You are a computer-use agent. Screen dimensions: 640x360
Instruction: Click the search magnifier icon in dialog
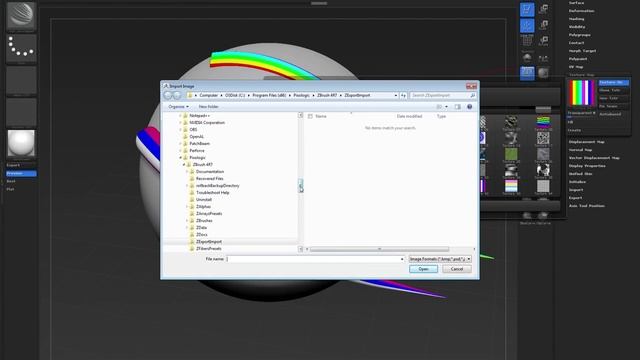coord(473,95)
